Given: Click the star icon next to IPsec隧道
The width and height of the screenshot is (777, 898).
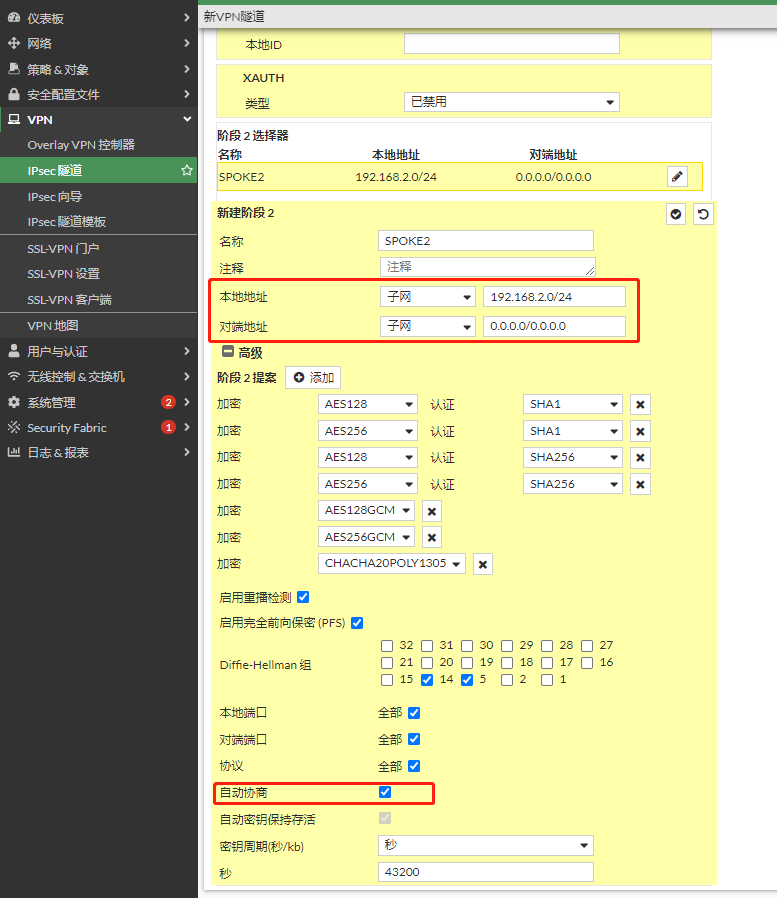Looking at the screenshot, I should click(x=186, y=171).
